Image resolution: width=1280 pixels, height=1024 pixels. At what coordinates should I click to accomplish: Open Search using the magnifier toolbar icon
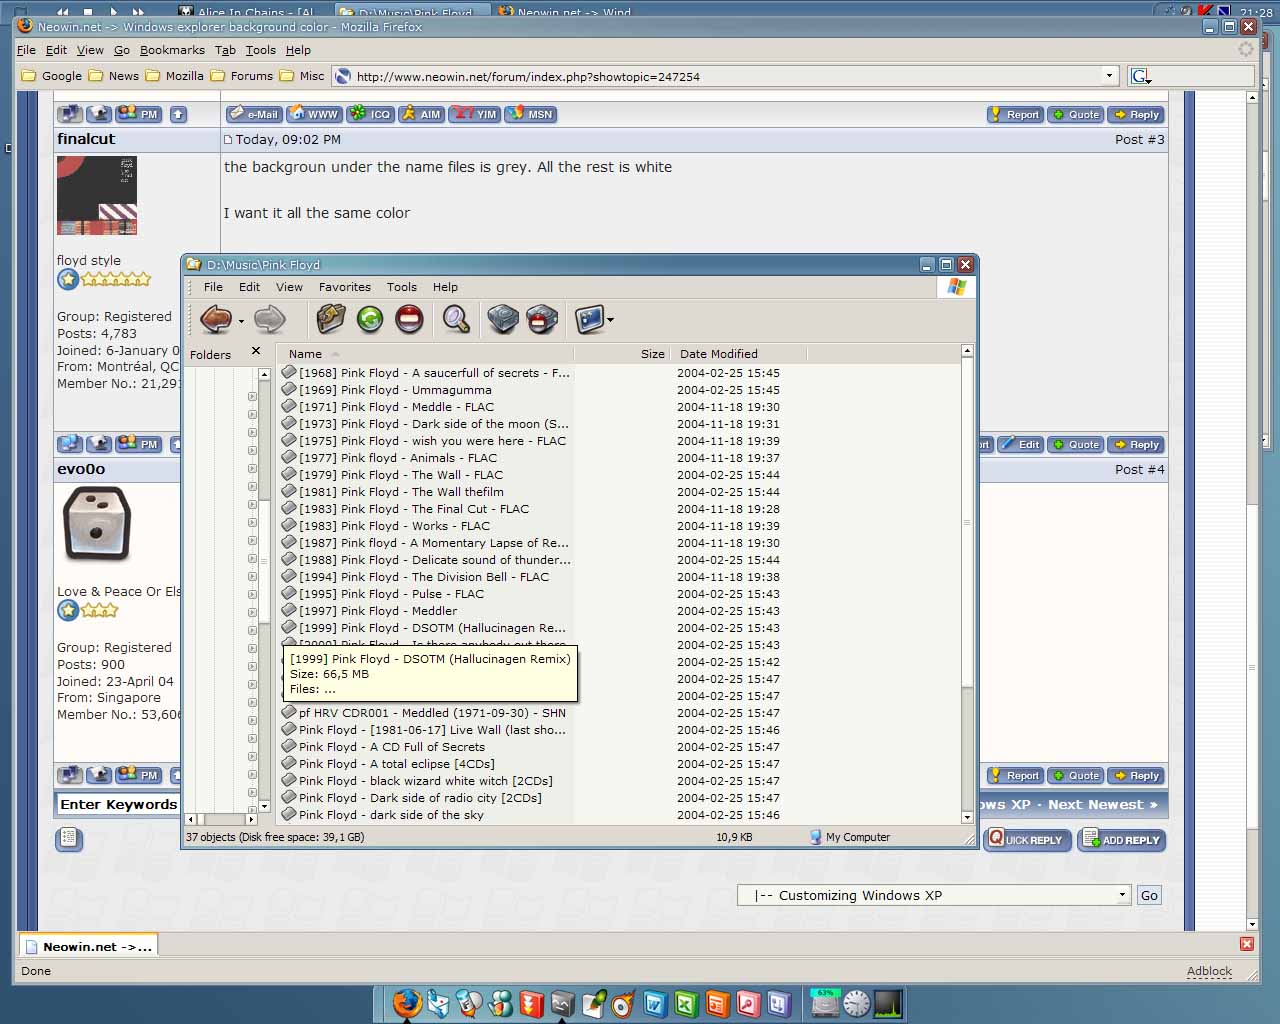point(455,320)
